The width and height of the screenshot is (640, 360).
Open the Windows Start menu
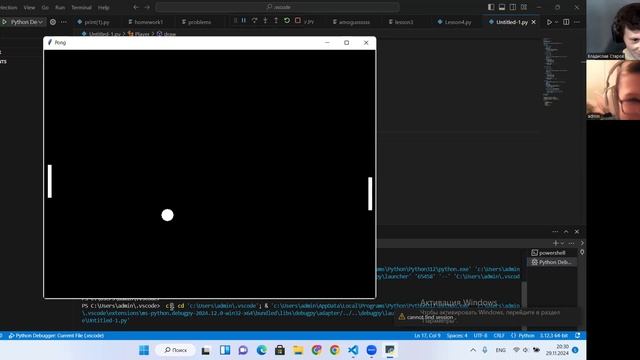pyautogui.click(x=144, y=350)
